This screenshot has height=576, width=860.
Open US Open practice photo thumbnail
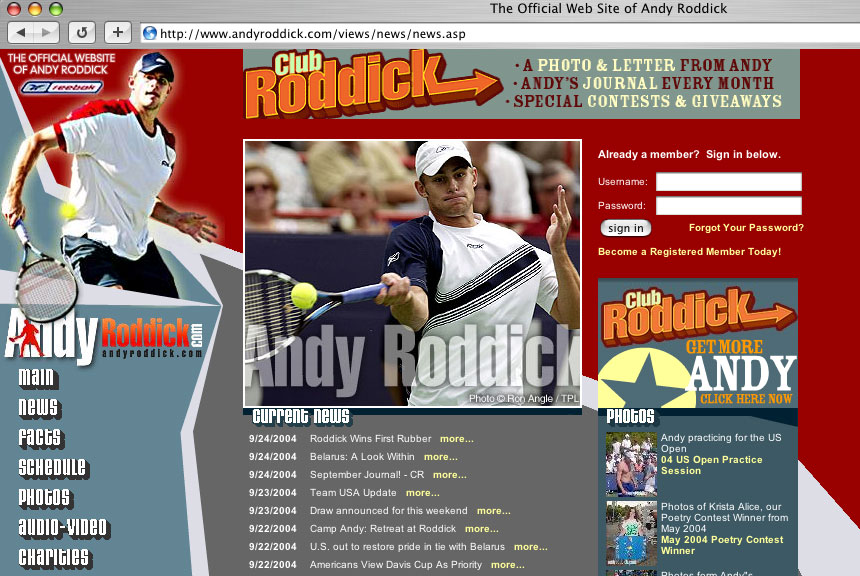pyautogui.click(x=631, y=464)
